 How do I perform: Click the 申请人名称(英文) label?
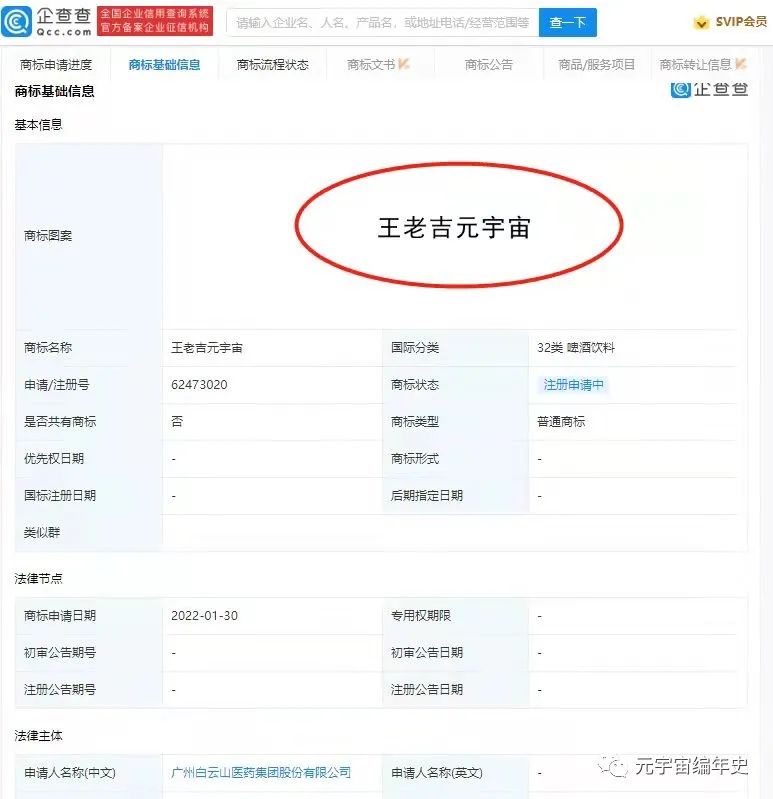(x=437, y=773)
